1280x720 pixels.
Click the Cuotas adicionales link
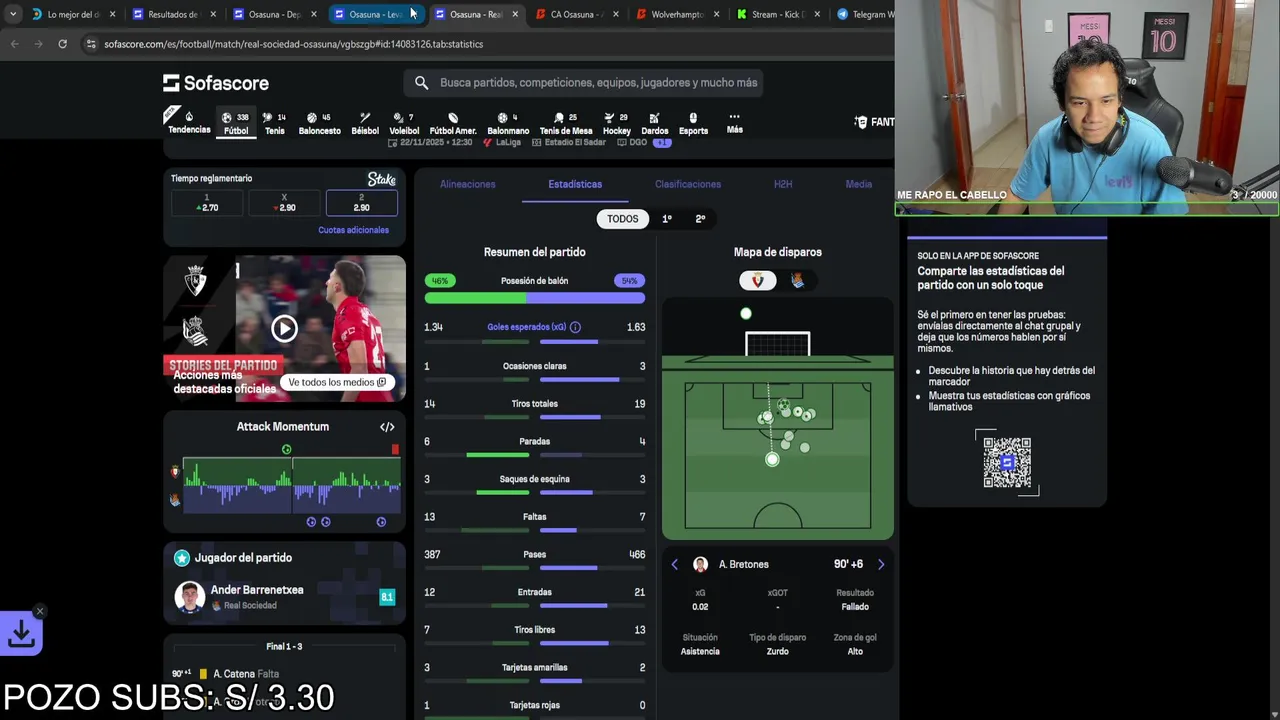353,230
